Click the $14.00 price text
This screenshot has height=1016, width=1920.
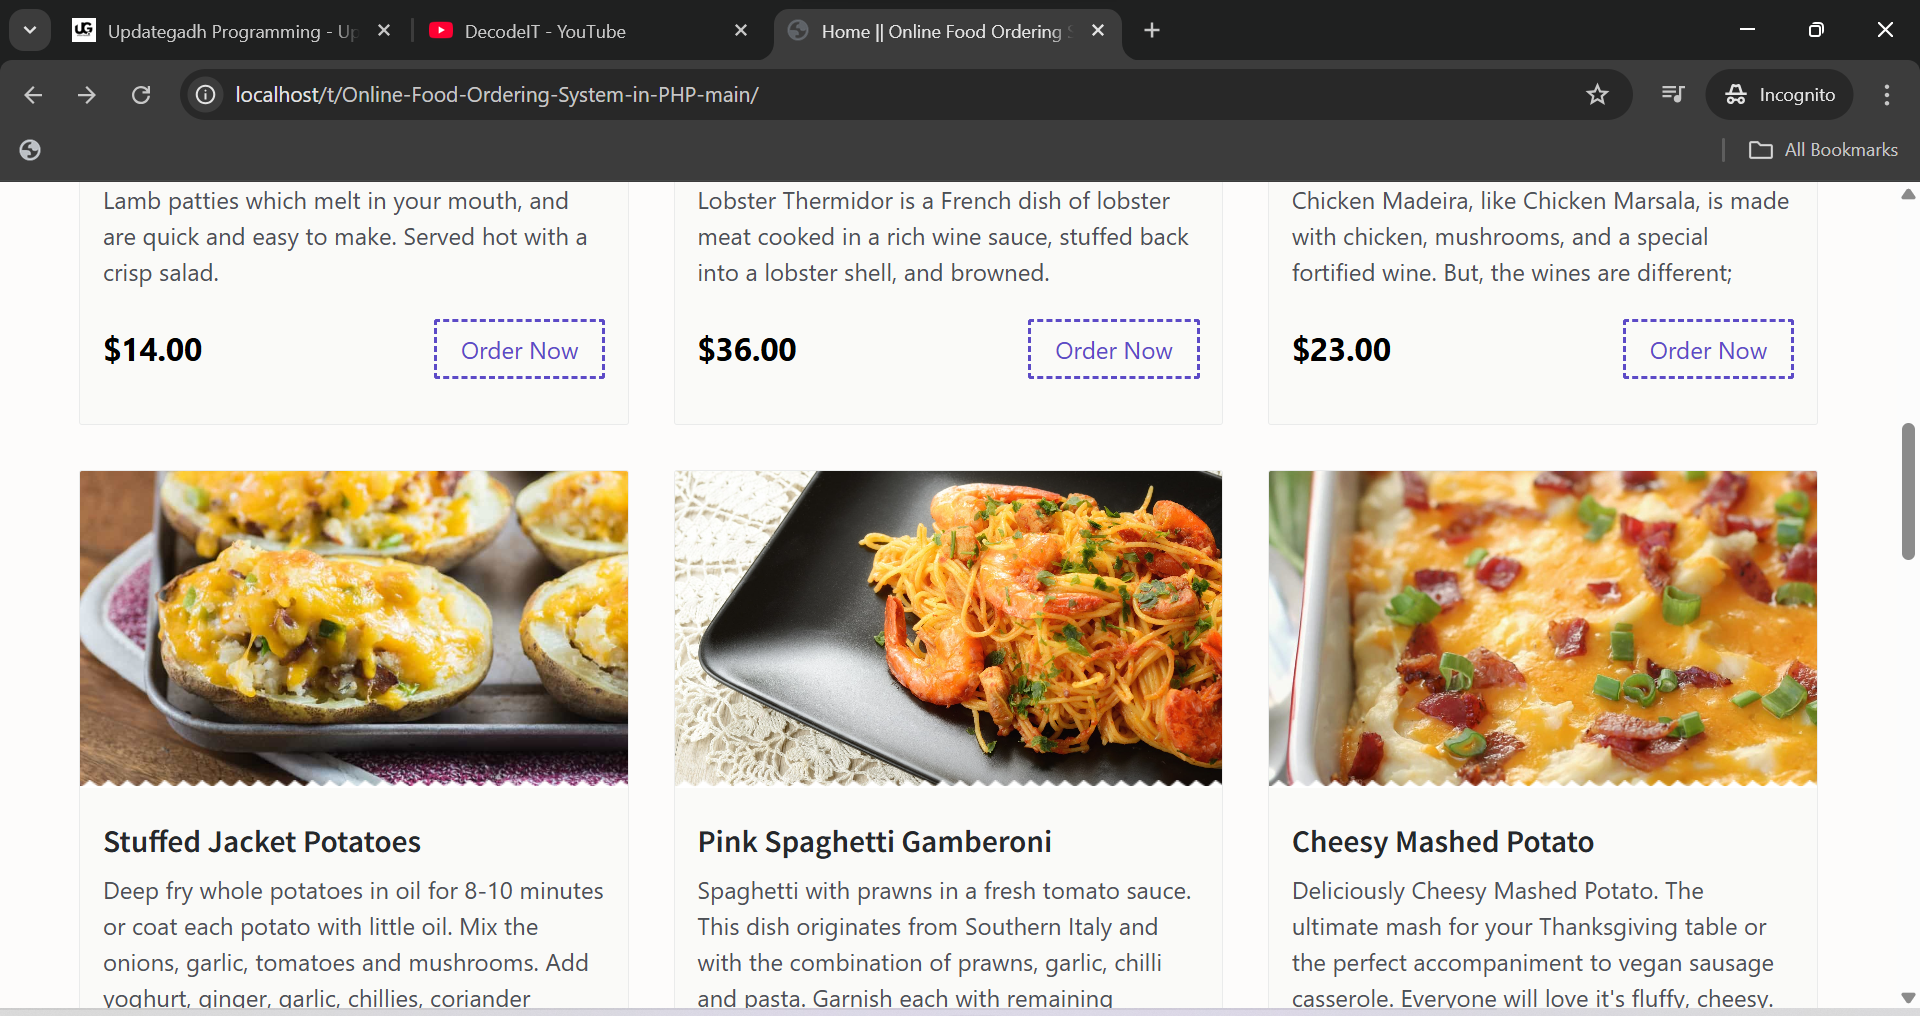click(x=153, y=350)
